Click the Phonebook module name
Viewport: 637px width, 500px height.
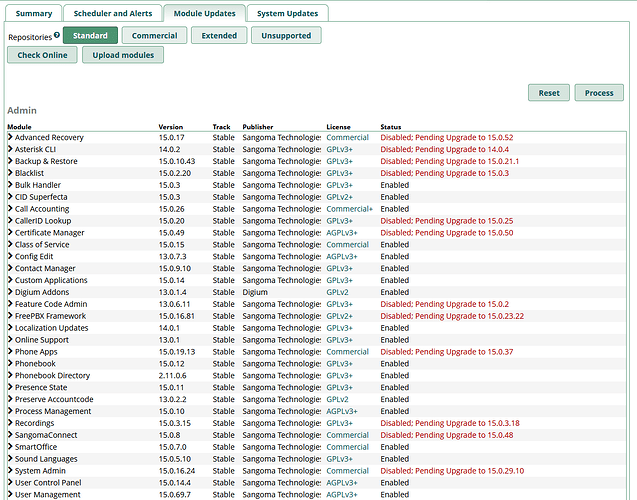(x=35, y=364)
